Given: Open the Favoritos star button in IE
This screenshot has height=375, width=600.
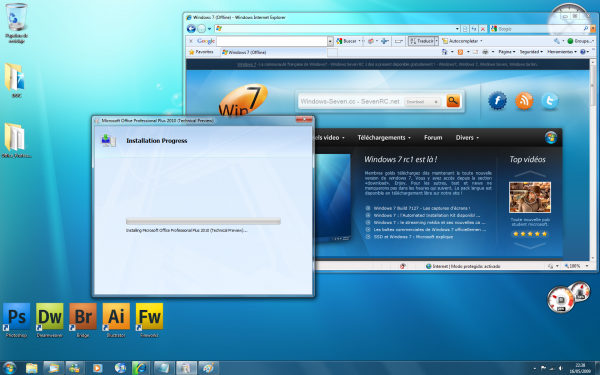Looking at the screenshot, I should tap(201, 52).
